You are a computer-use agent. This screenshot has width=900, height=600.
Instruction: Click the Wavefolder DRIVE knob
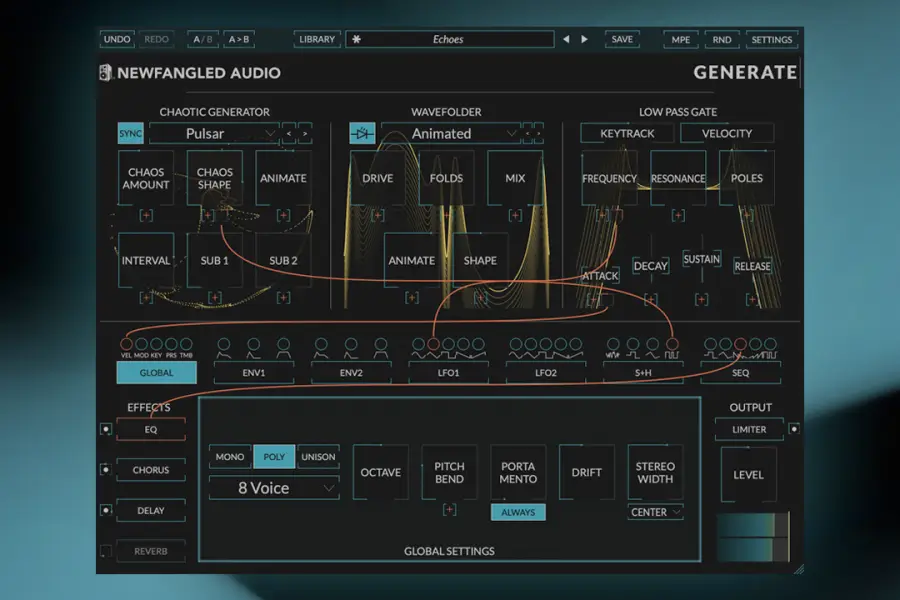pos(377,178)
